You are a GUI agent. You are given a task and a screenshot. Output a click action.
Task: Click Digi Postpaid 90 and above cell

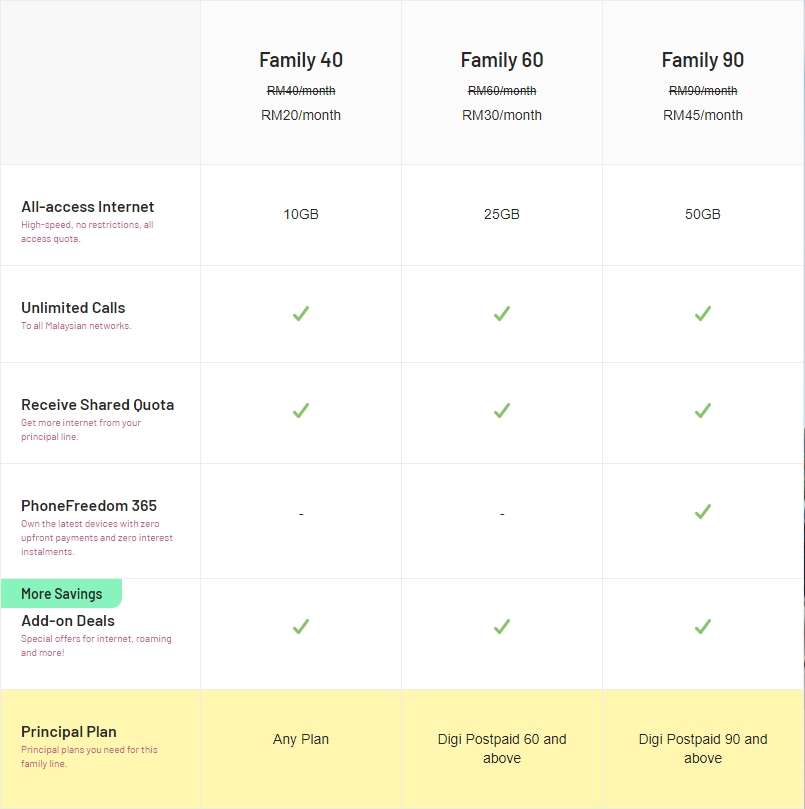pos(703,748)
